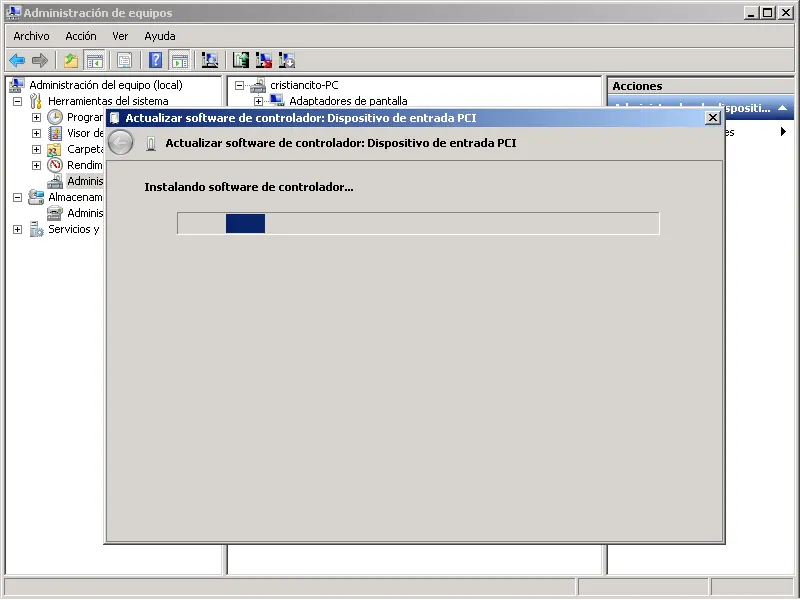Expand the Visor de eventos node
The height and width of the screenshot is (600, 800).
(x=36, y=133)
